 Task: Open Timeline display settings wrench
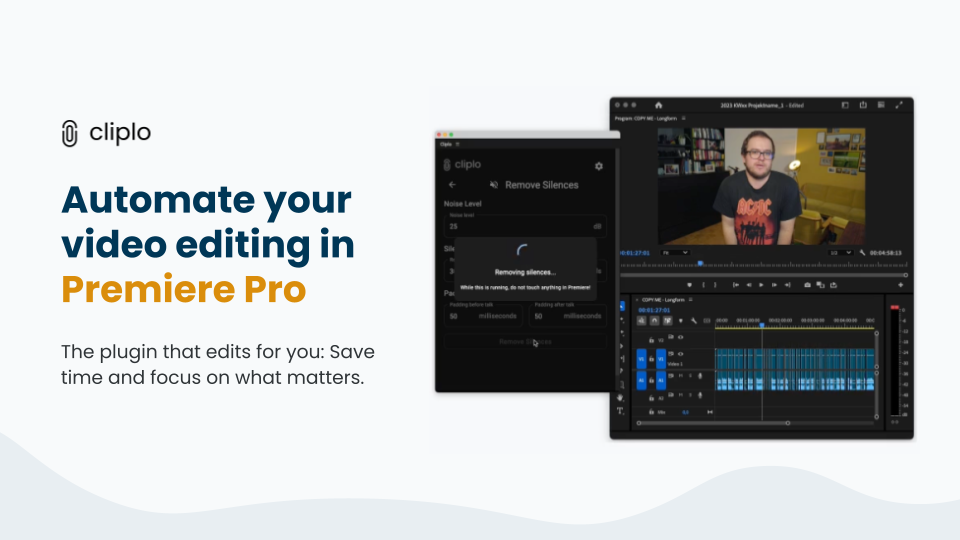click(694, 321)
